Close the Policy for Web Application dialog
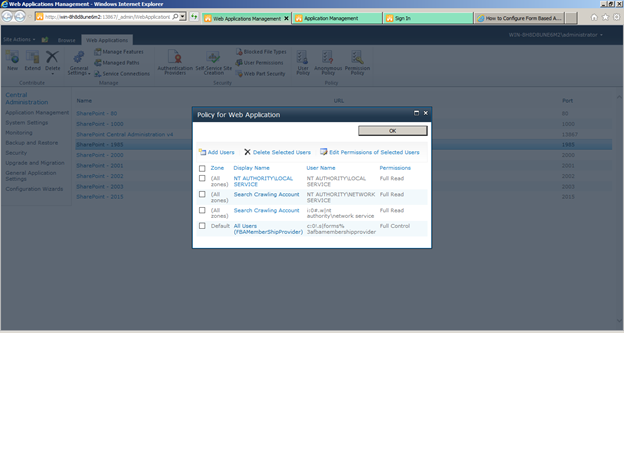 click(425, 113)
